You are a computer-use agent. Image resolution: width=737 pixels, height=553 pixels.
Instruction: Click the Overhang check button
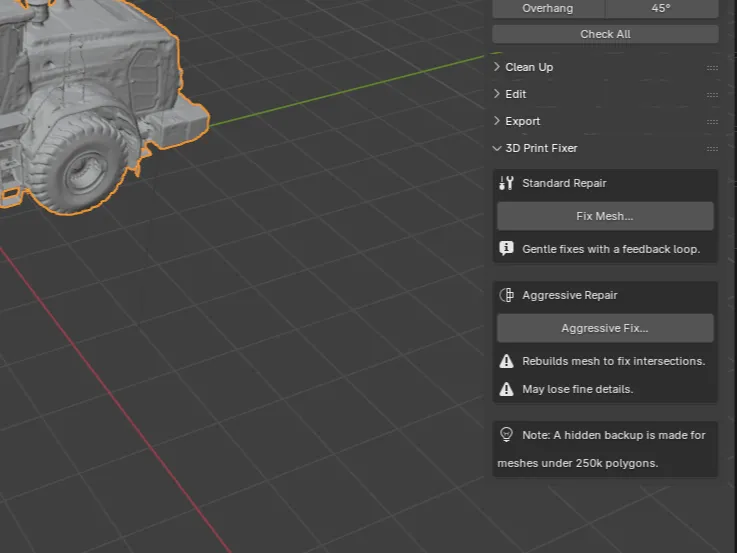click(x=548, y=8)
